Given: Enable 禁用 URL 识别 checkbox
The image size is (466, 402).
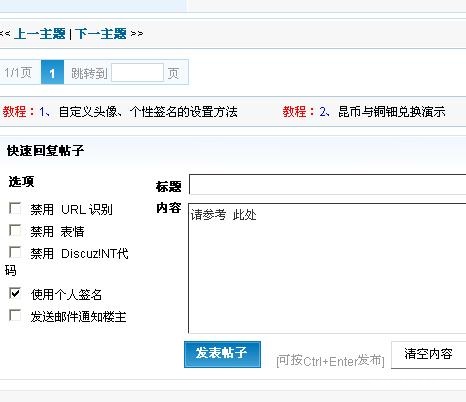Looking at the screenshot, I should [x=15, y=208].
